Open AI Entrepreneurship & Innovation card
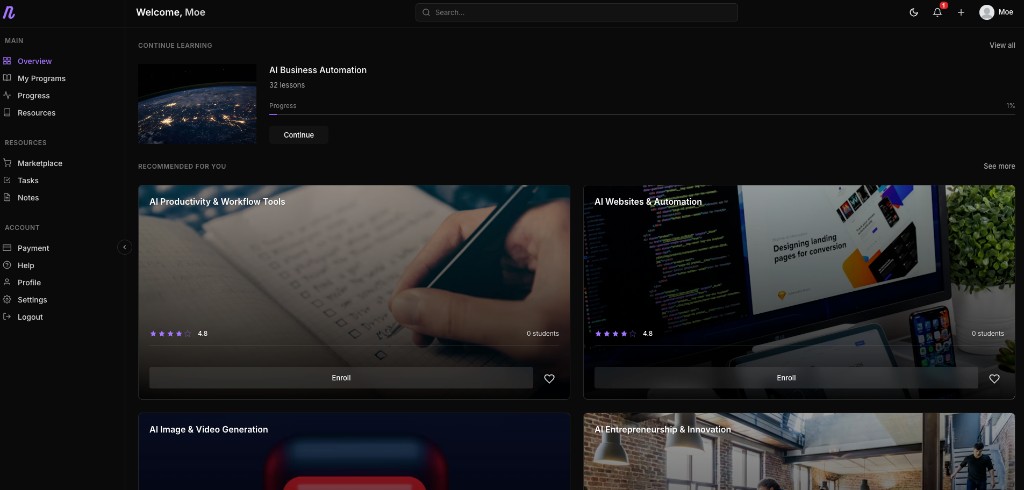Viewport: 1024px width, 490px height. pos(799,451)
